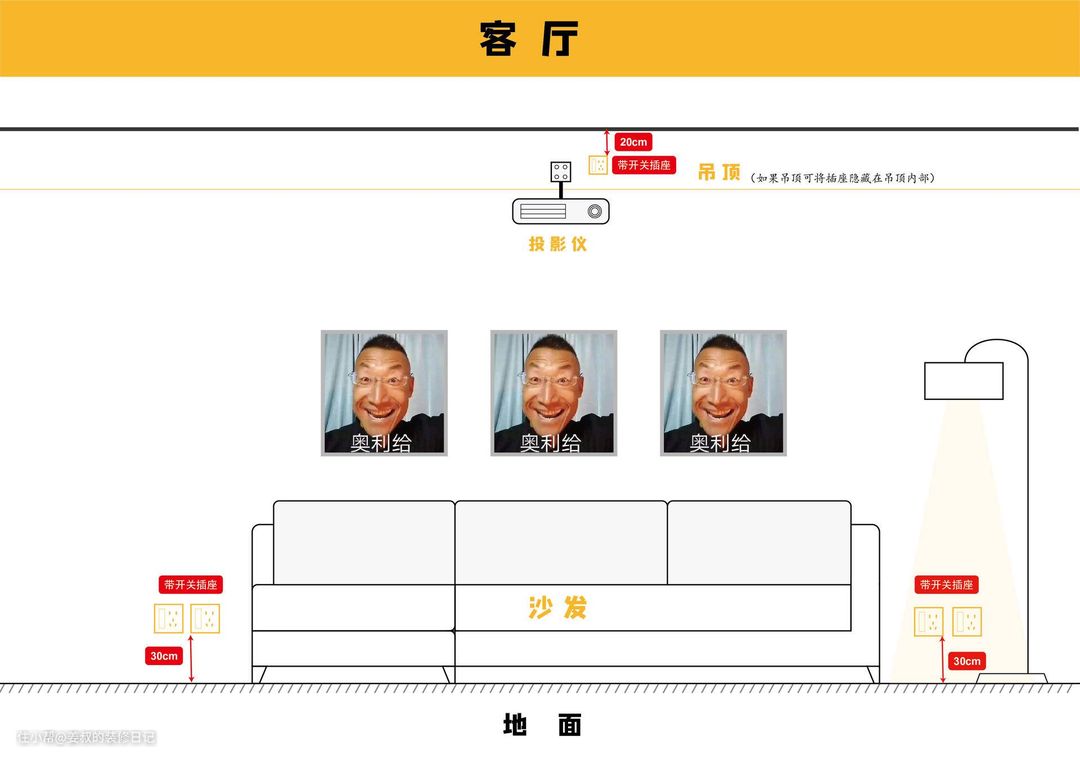Screen dimensions: 1080x764
Task: Click the floor lamp base on the ground
Action: click(1011, 678)
